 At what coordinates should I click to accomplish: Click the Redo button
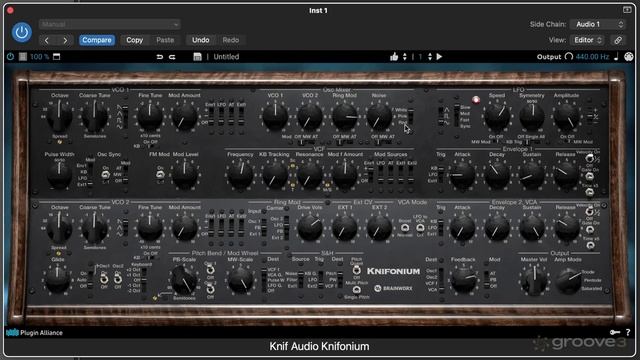231,40
